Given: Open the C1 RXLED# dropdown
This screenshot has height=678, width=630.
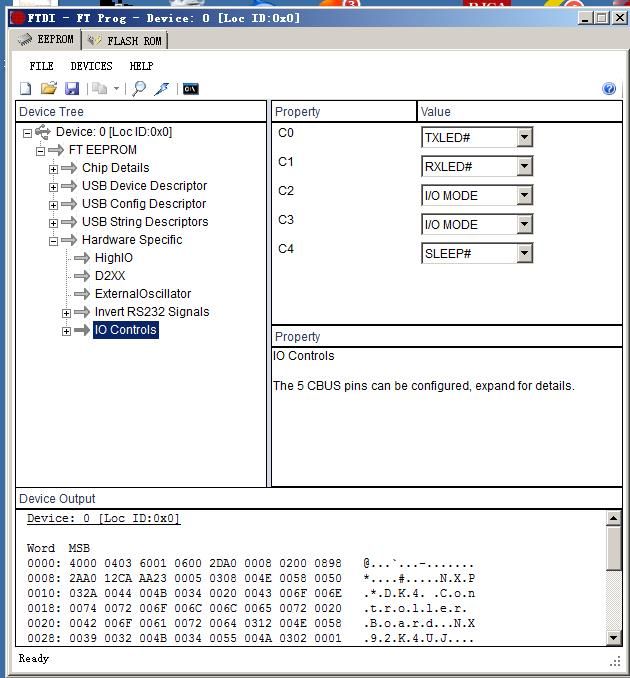Looking at the screenshot, I should (x=524, y=166).
